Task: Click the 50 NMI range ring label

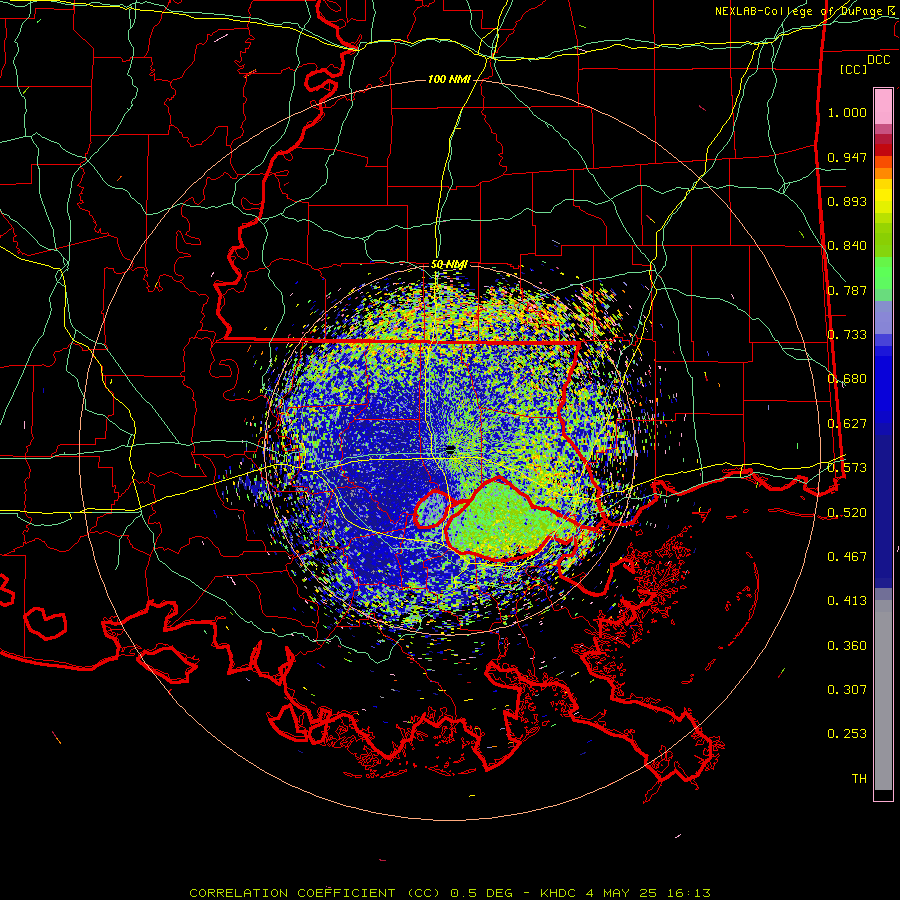Action: 449,265
